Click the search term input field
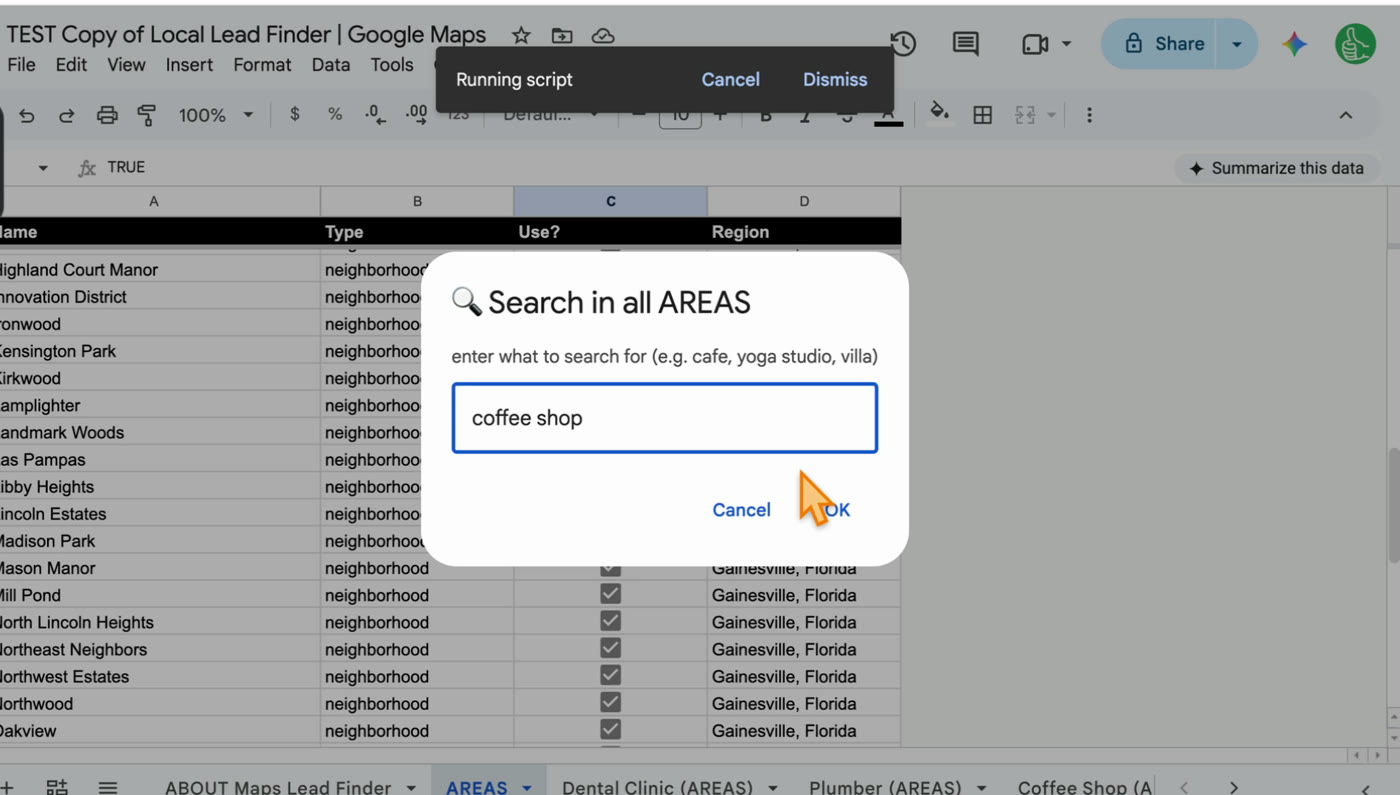Screen dimensions: 1400x795 (x=665, y=418)
